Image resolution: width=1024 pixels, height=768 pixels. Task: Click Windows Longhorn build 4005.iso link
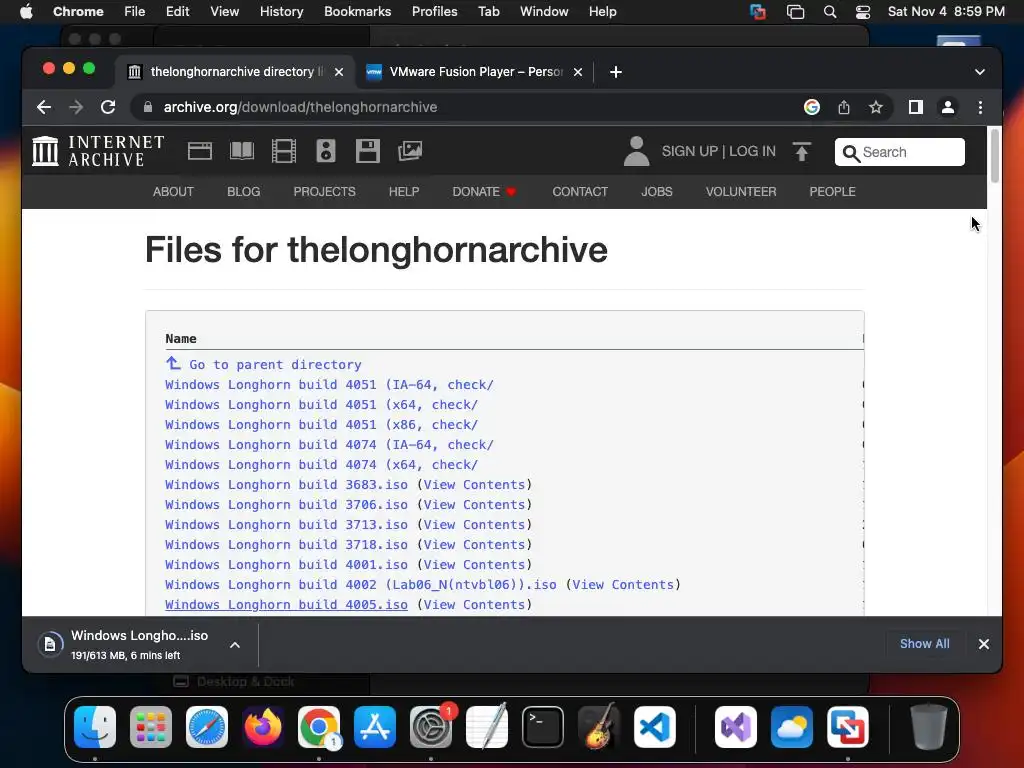point(286,605)
